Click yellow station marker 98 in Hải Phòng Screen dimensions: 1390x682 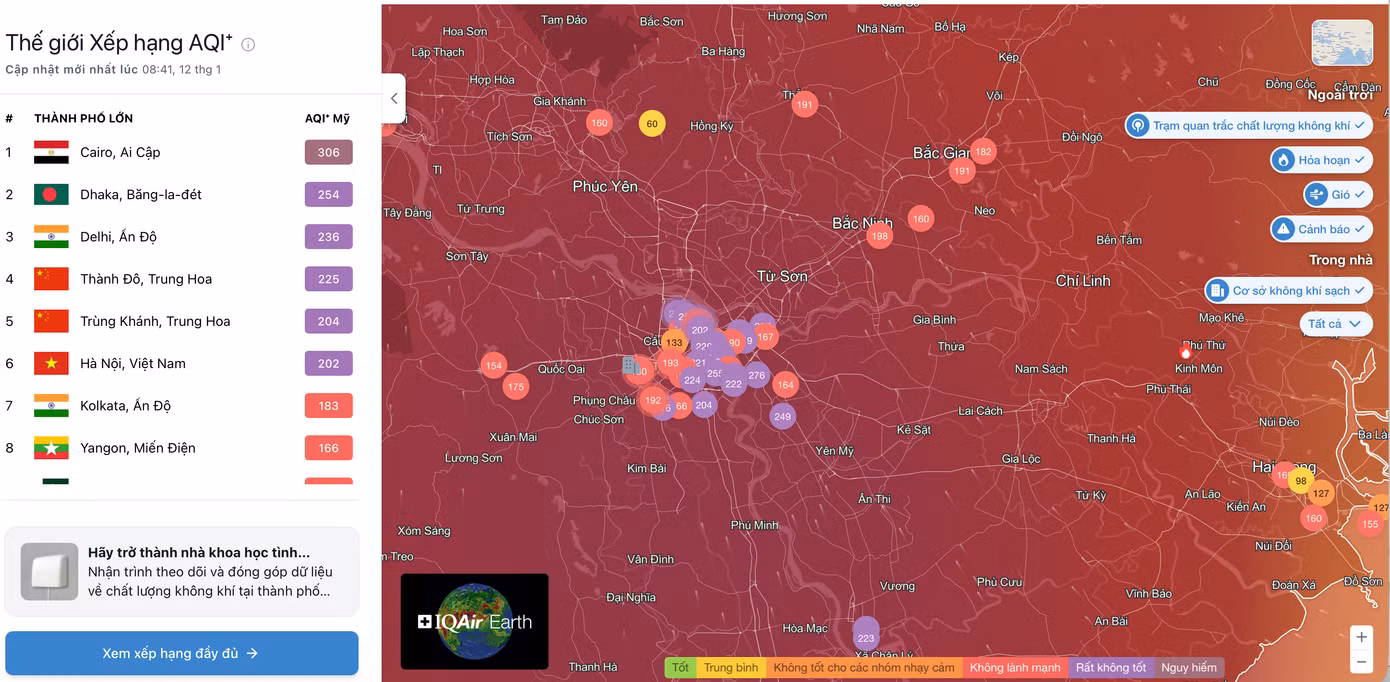click(1300, 481)
